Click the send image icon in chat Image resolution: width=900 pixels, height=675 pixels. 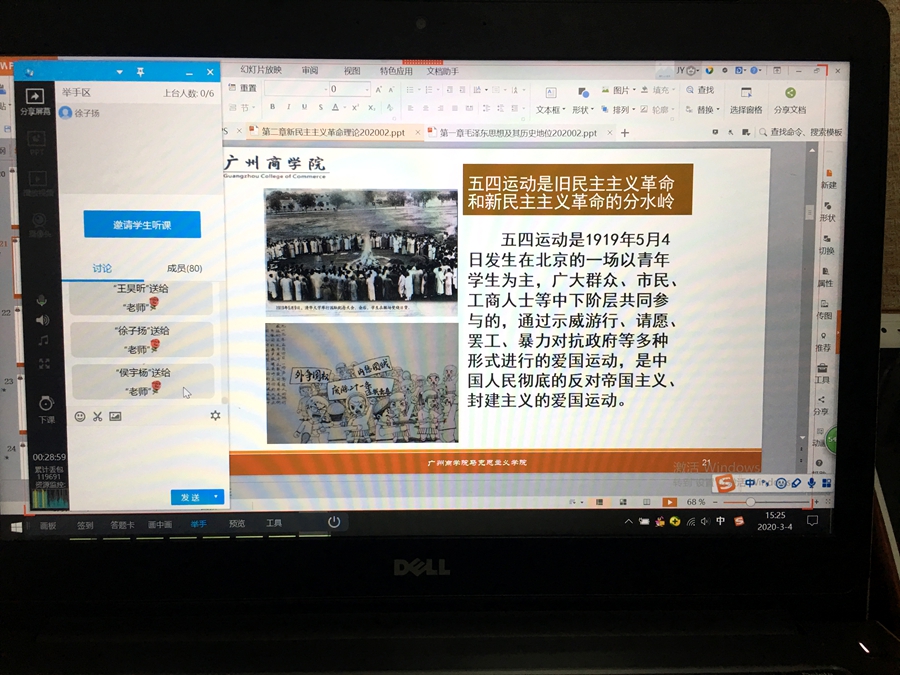(115, 416)
